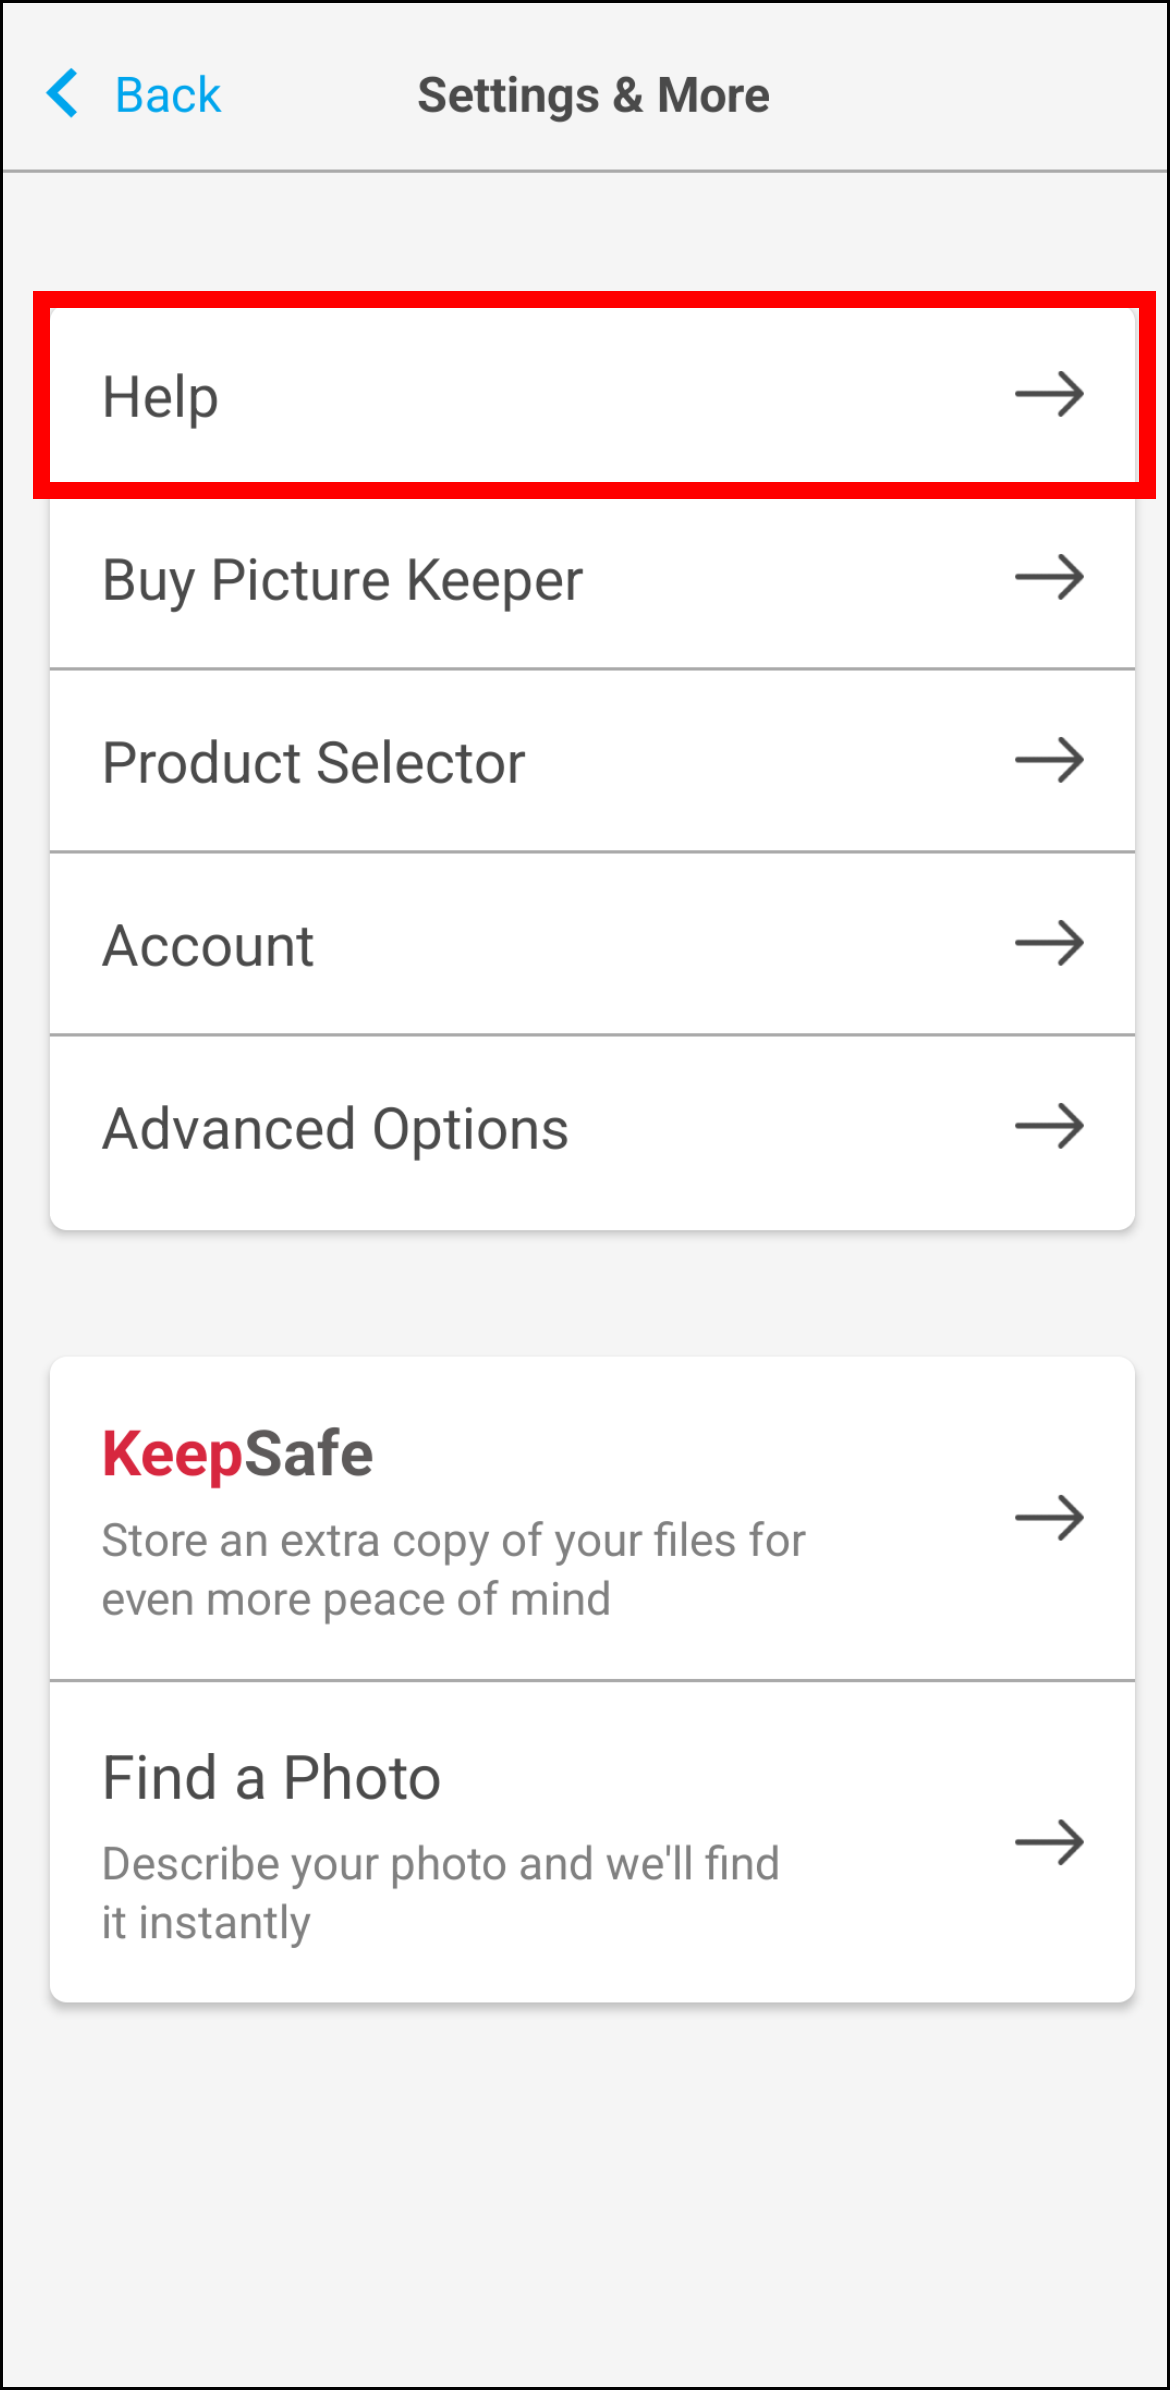This screenshot has height=2390, width=1170.
Task: Click the KeepSafe logo title
Action: pos(238,1455)
